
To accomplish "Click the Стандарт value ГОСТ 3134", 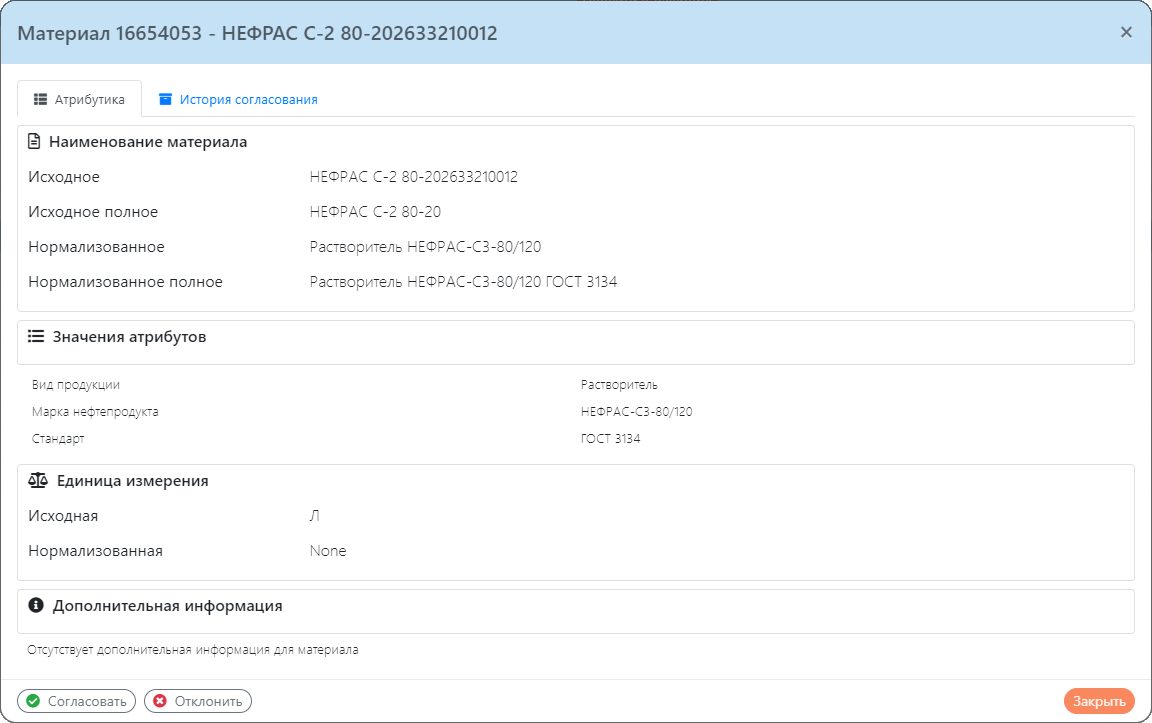I will coord(610,439).
